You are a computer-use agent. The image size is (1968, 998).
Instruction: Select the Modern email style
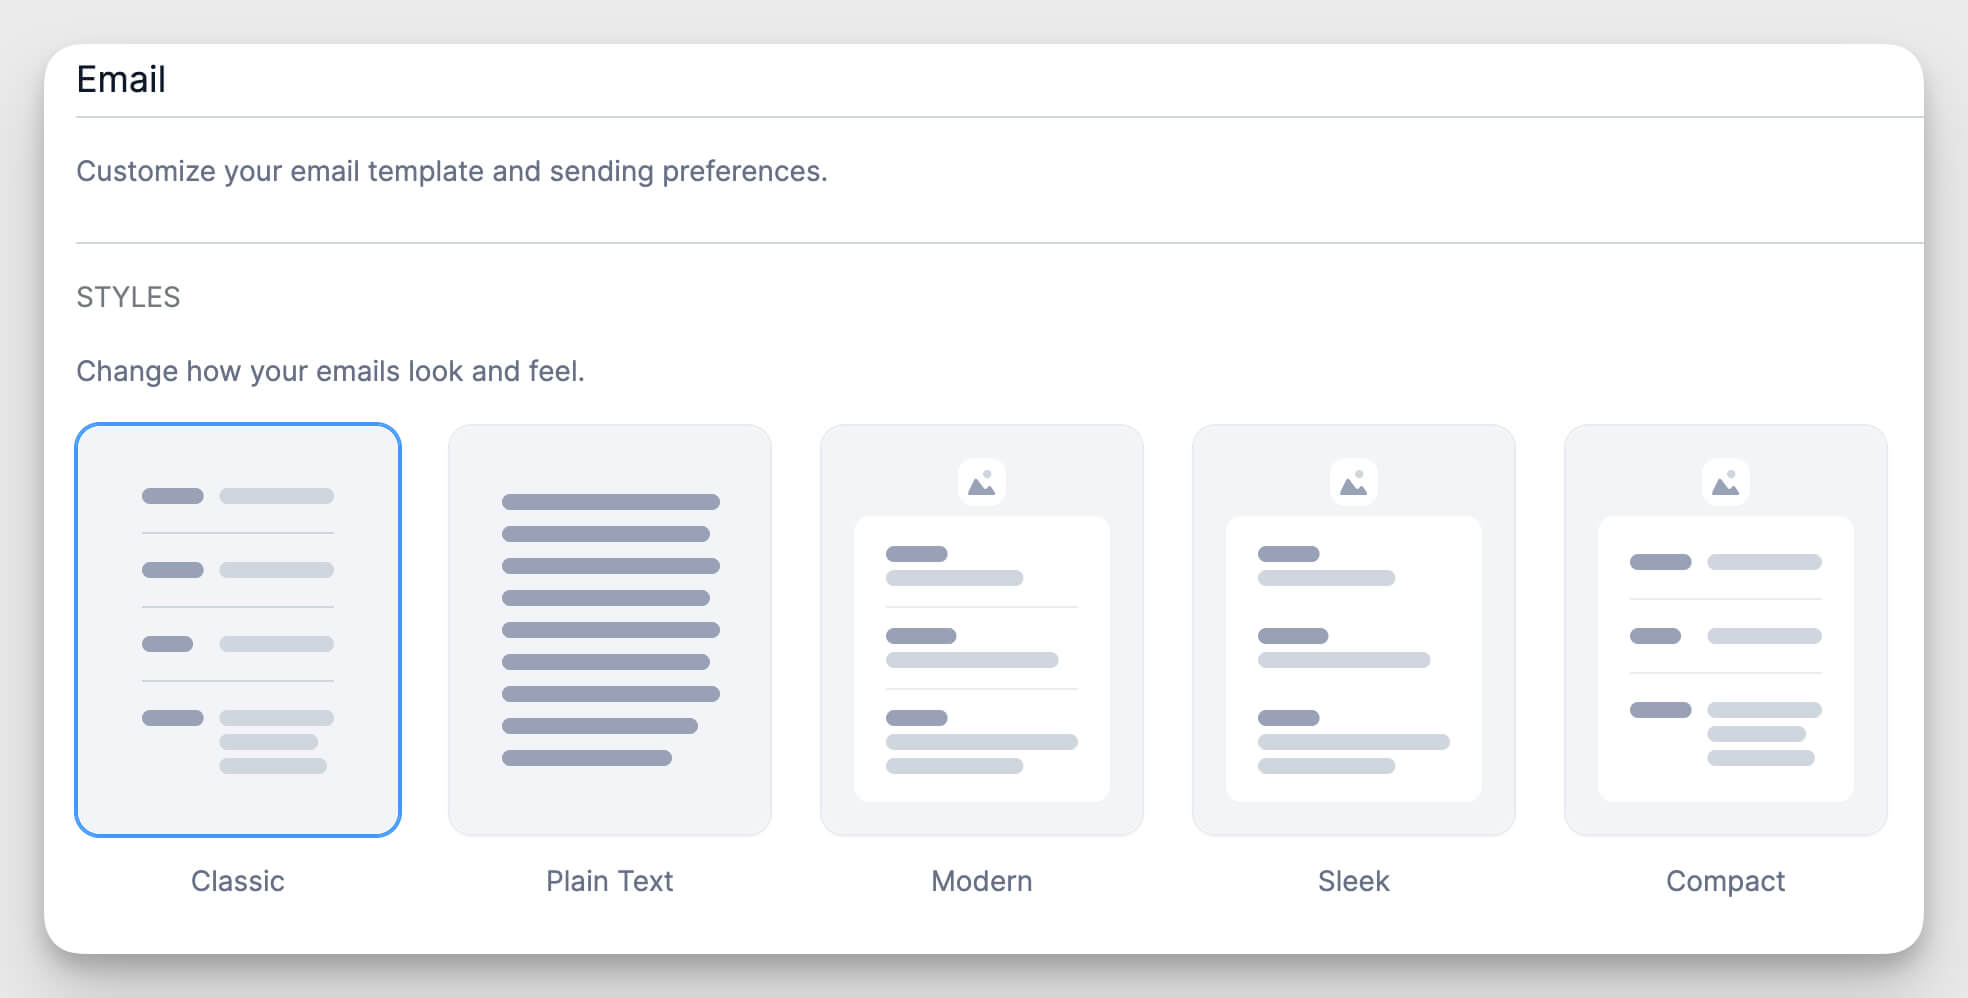point(981,630)
